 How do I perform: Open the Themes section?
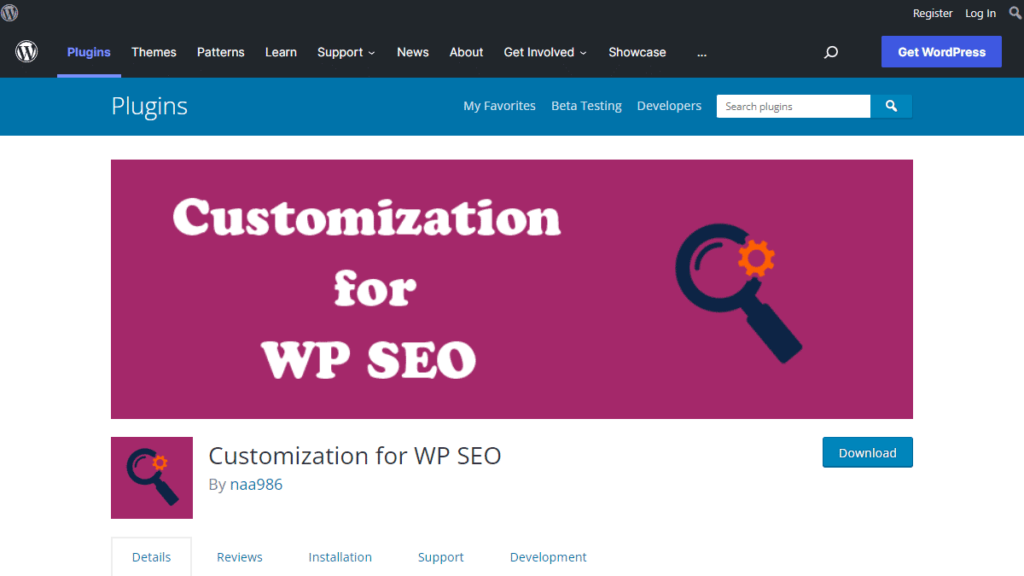(153, 52)
